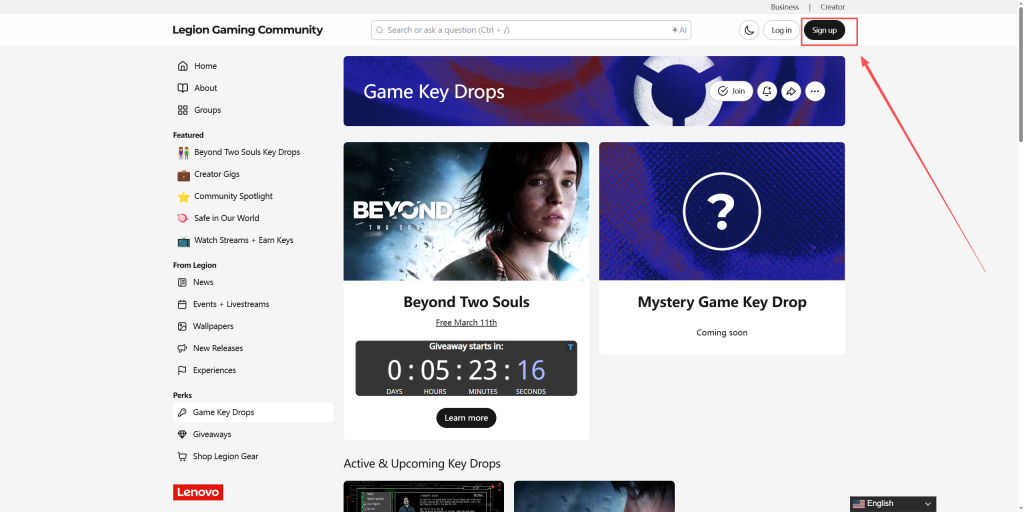Open the Free March 11th link
Screen dimensions: 1024x512
pos(466,323)
